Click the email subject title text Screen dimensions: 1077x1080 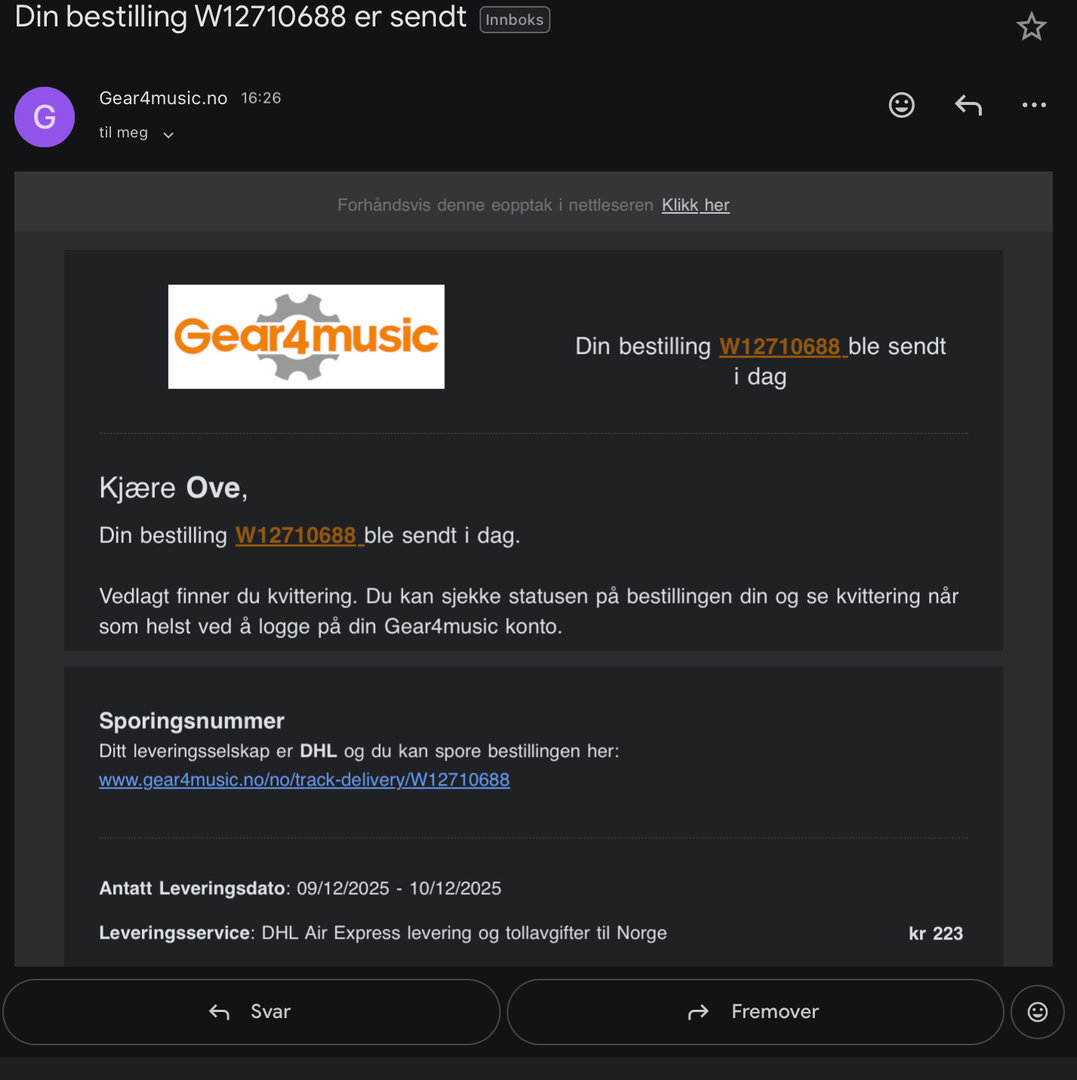241,17
